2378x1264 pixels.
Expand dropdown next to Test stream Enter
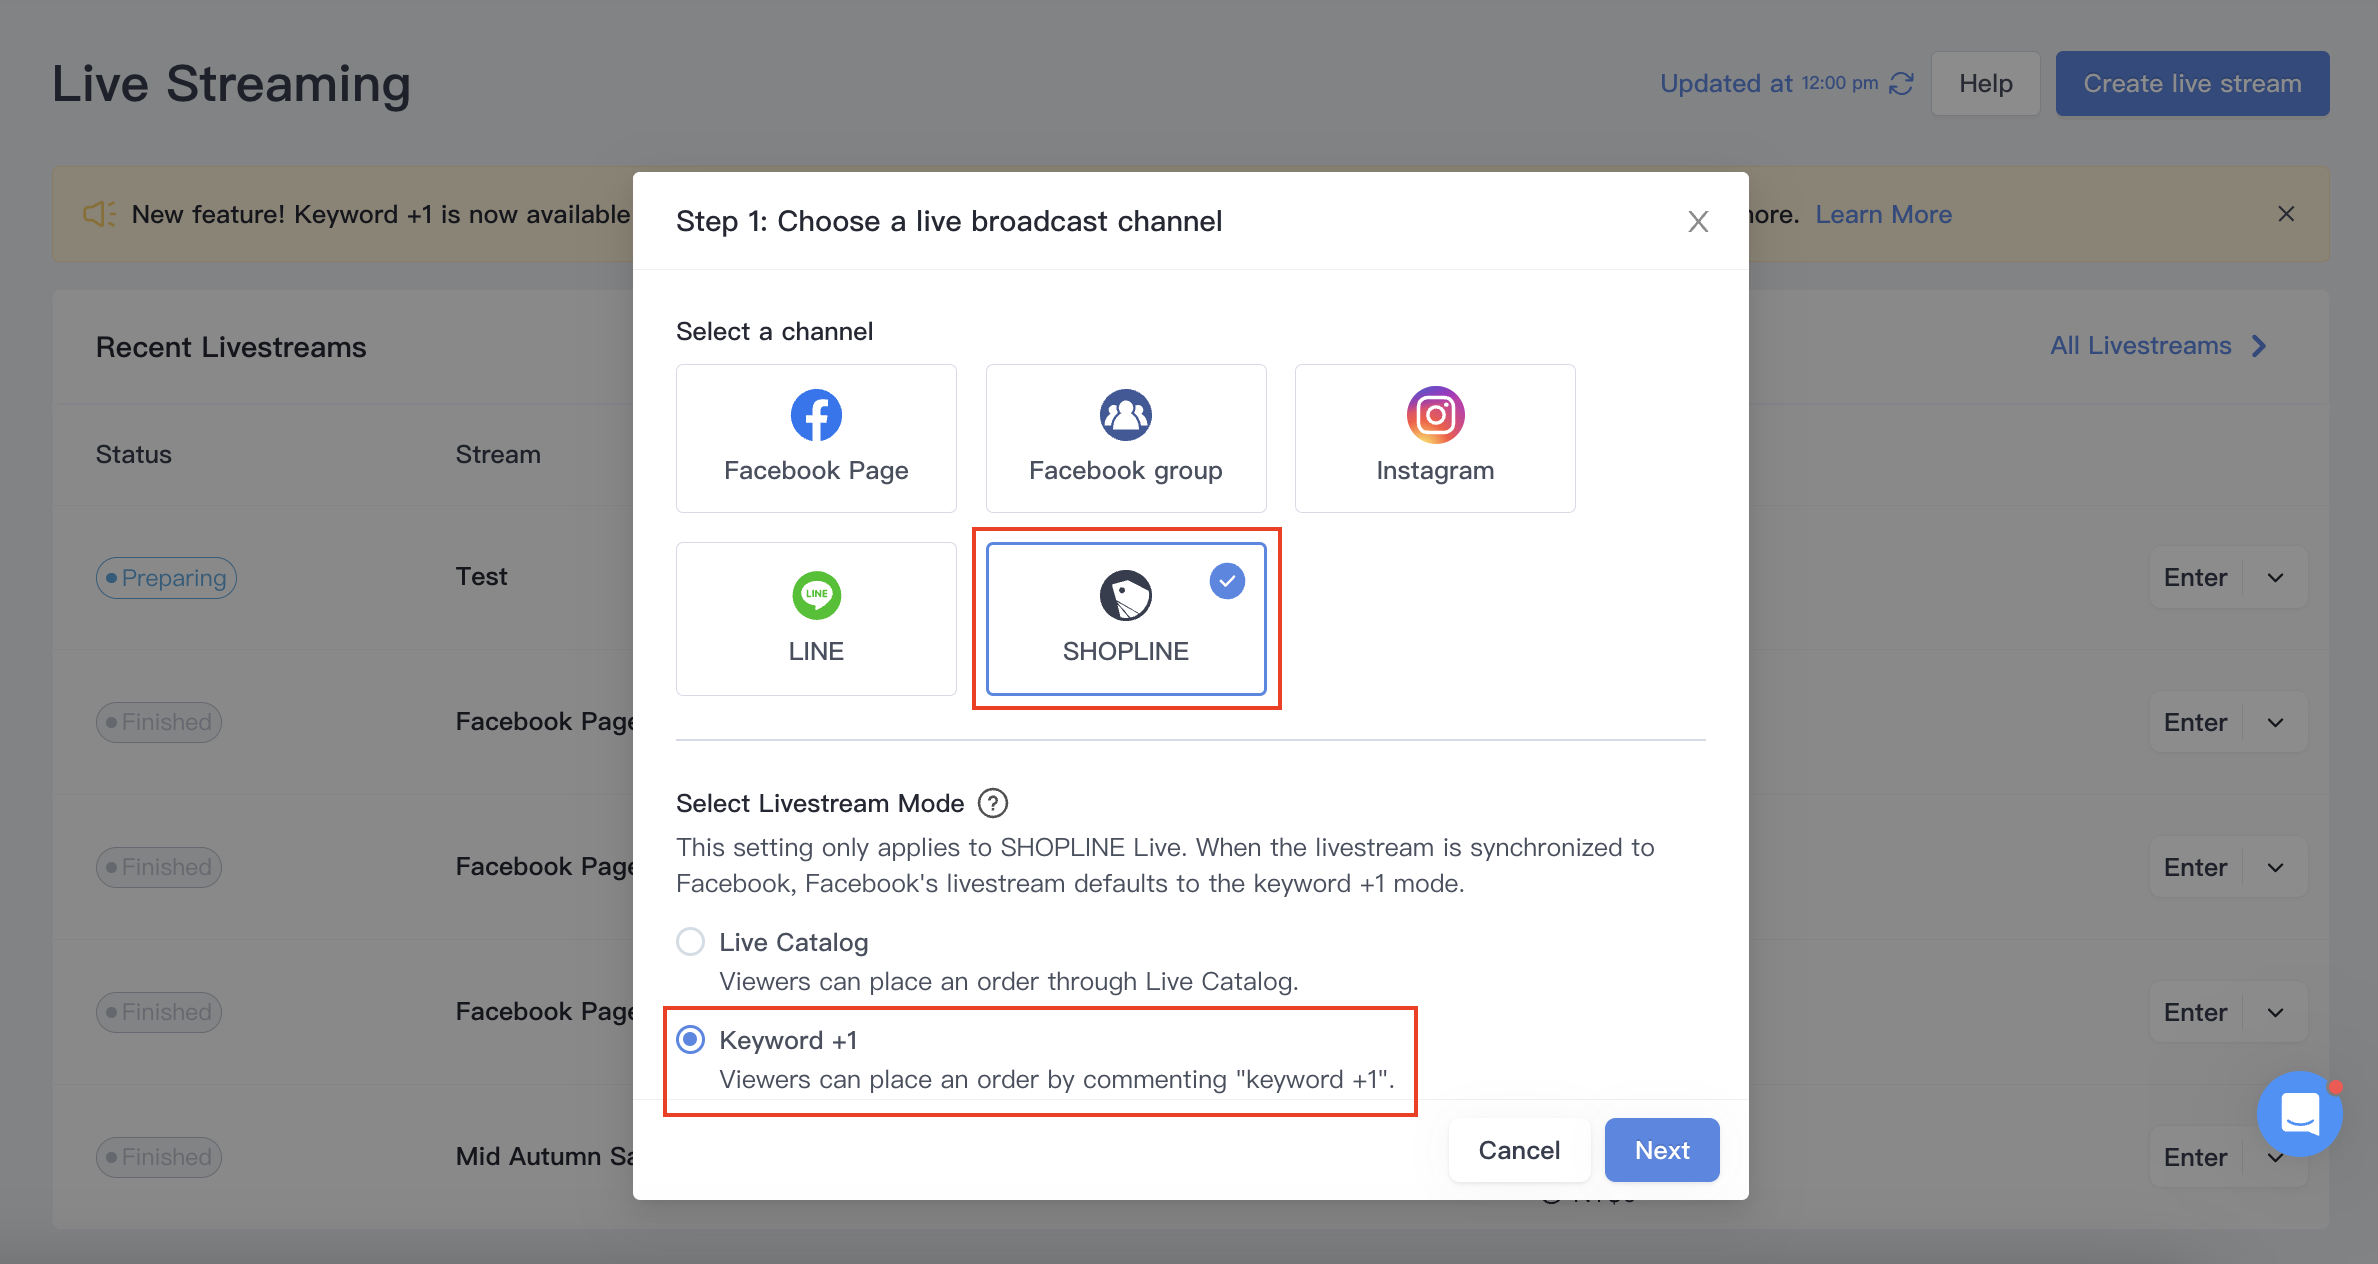click(x=2275, y=578)
